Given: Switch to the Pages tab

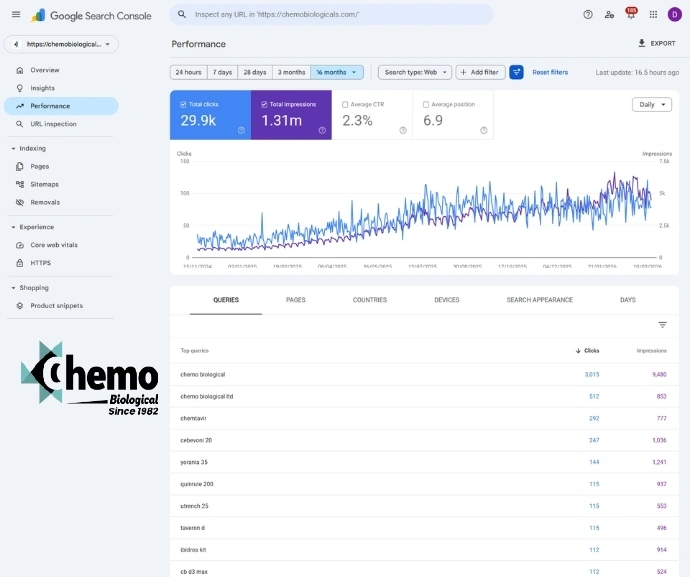Looking at the screenshot, I should (296, 300).
